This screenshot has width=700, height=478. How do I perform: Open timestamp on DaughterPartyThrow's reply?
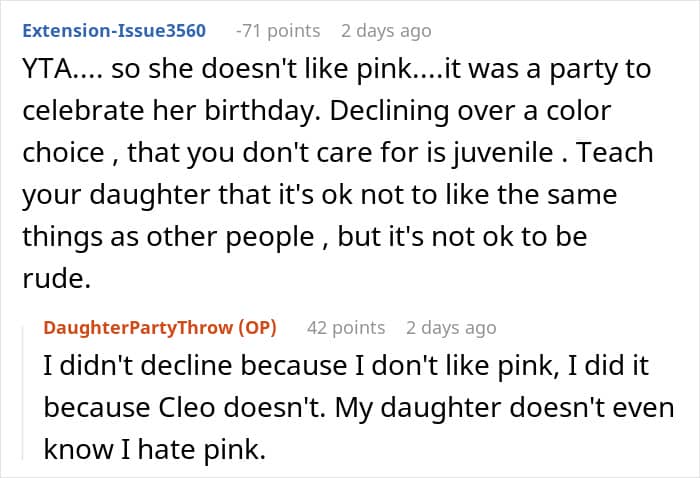[x=451, y=327]
